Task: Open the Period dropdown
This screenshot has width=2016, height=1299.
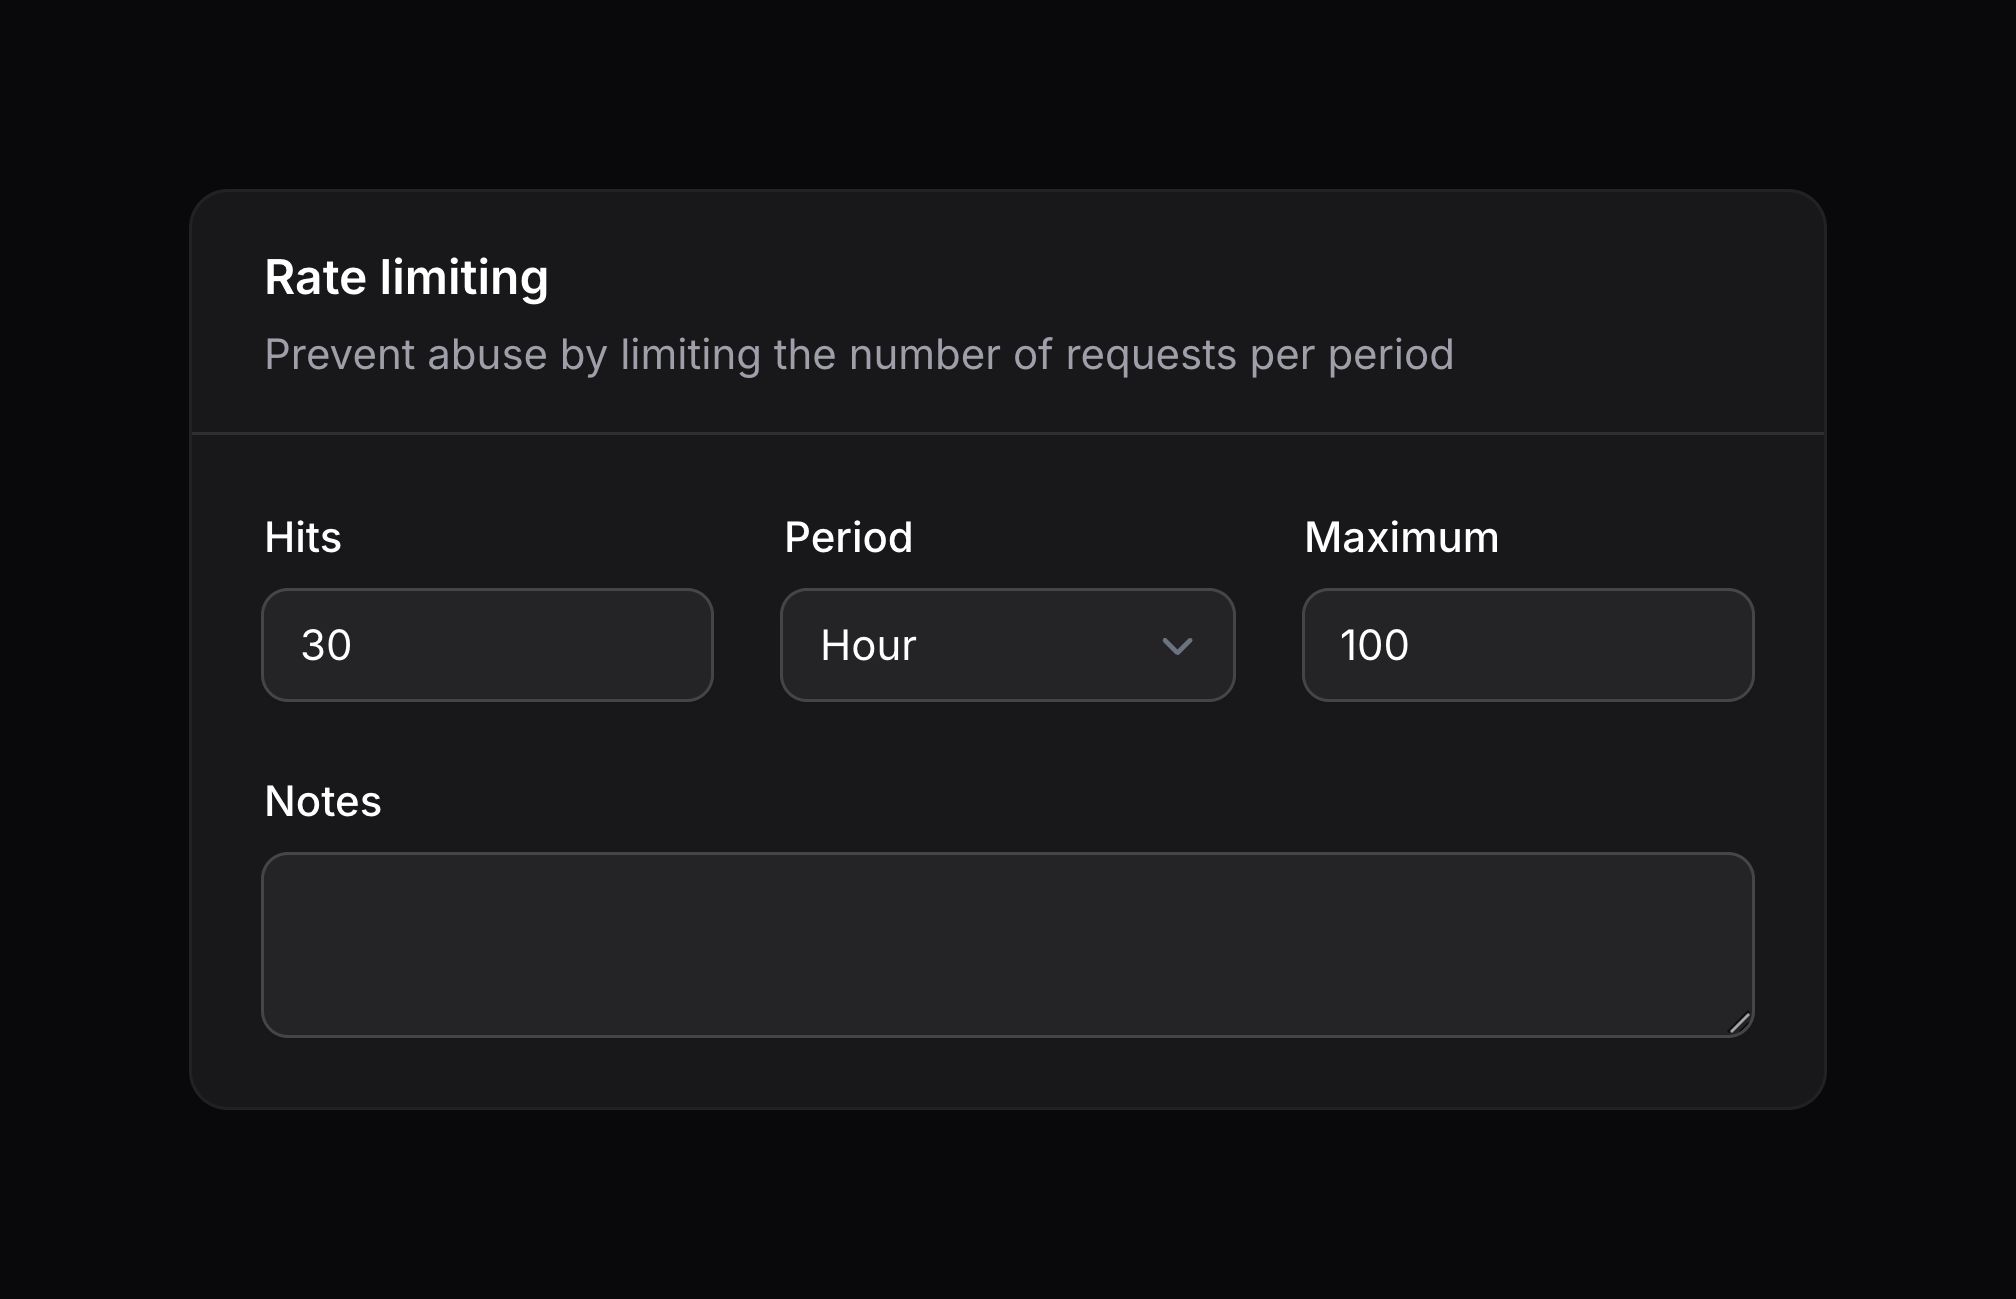Action: pyautogui.click(x=1007, y=645)
